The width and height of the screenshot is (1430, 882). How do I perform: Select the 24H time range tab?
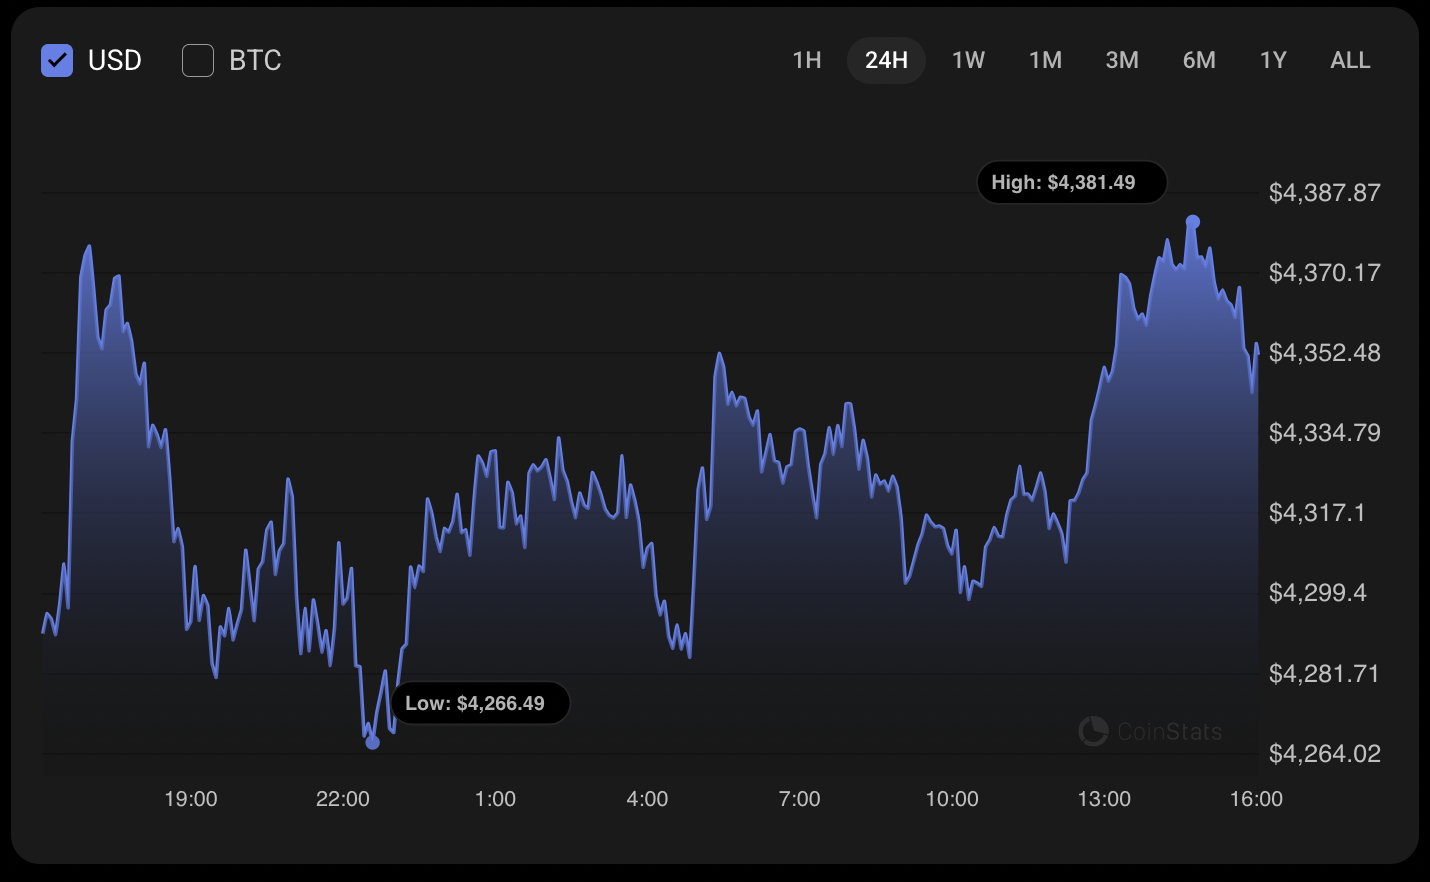(x=886, y=60)
